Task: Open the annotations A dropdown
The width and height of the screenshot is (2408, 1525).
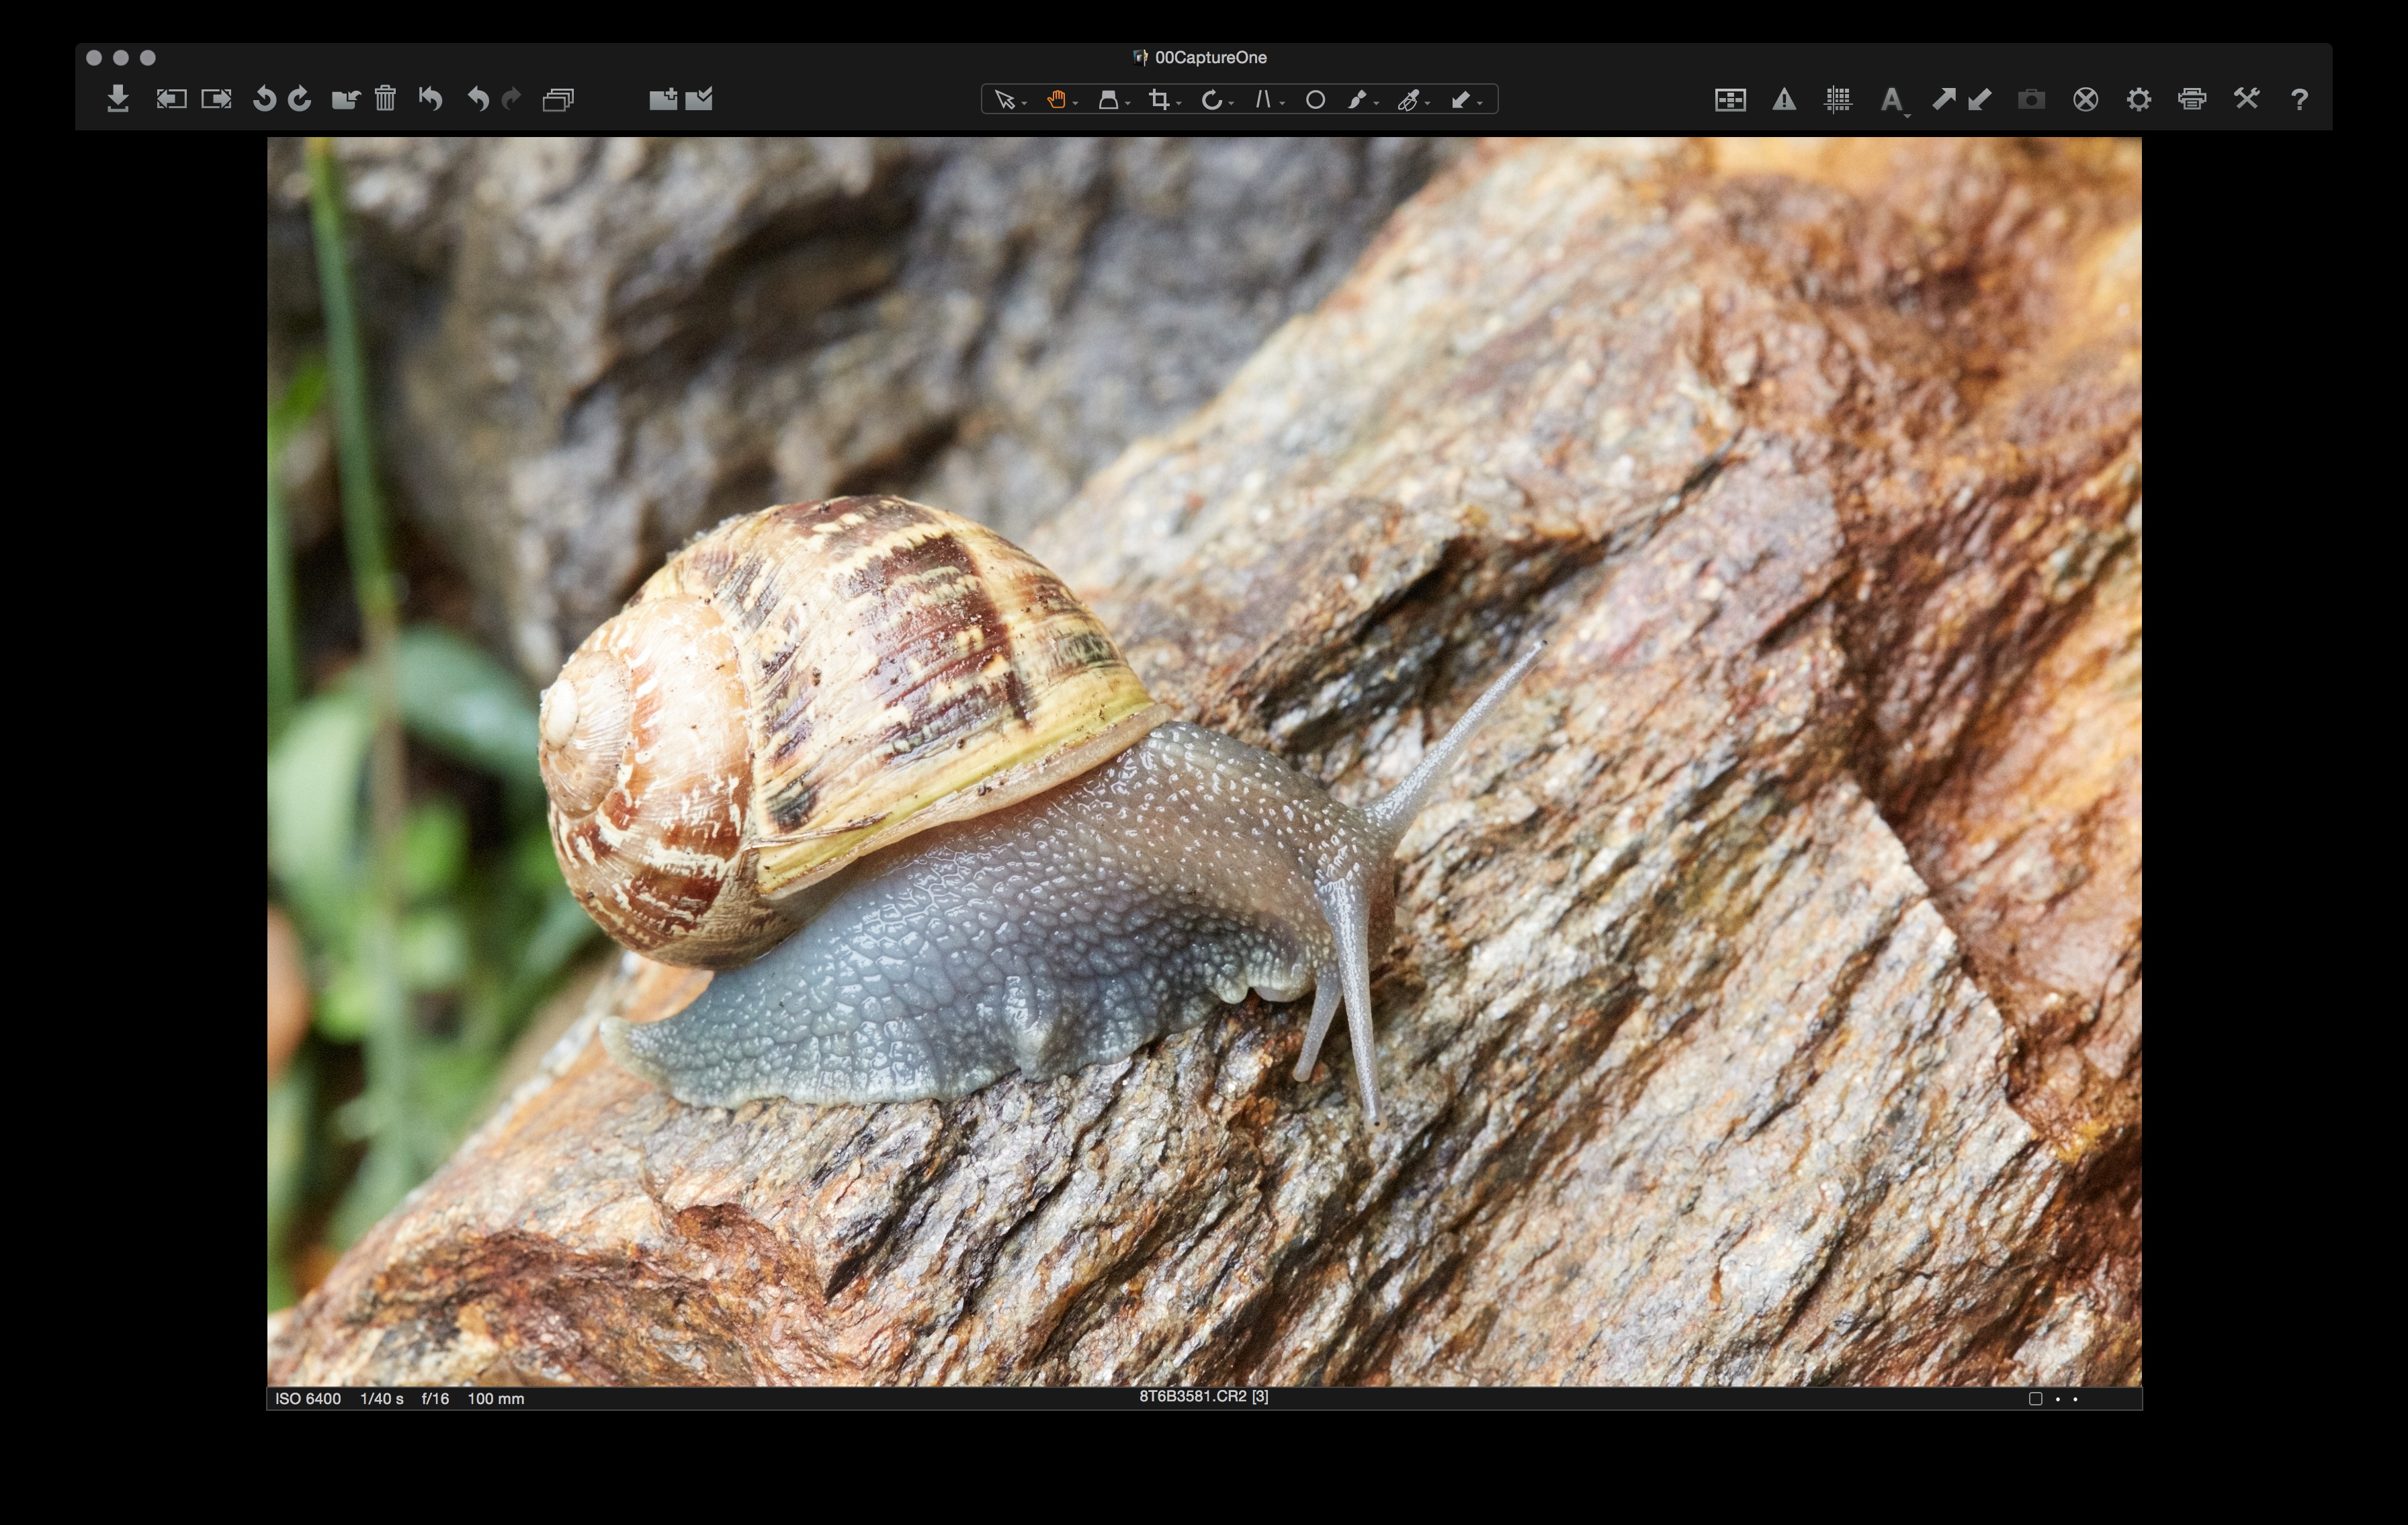Action: [x=1891, y=101]
